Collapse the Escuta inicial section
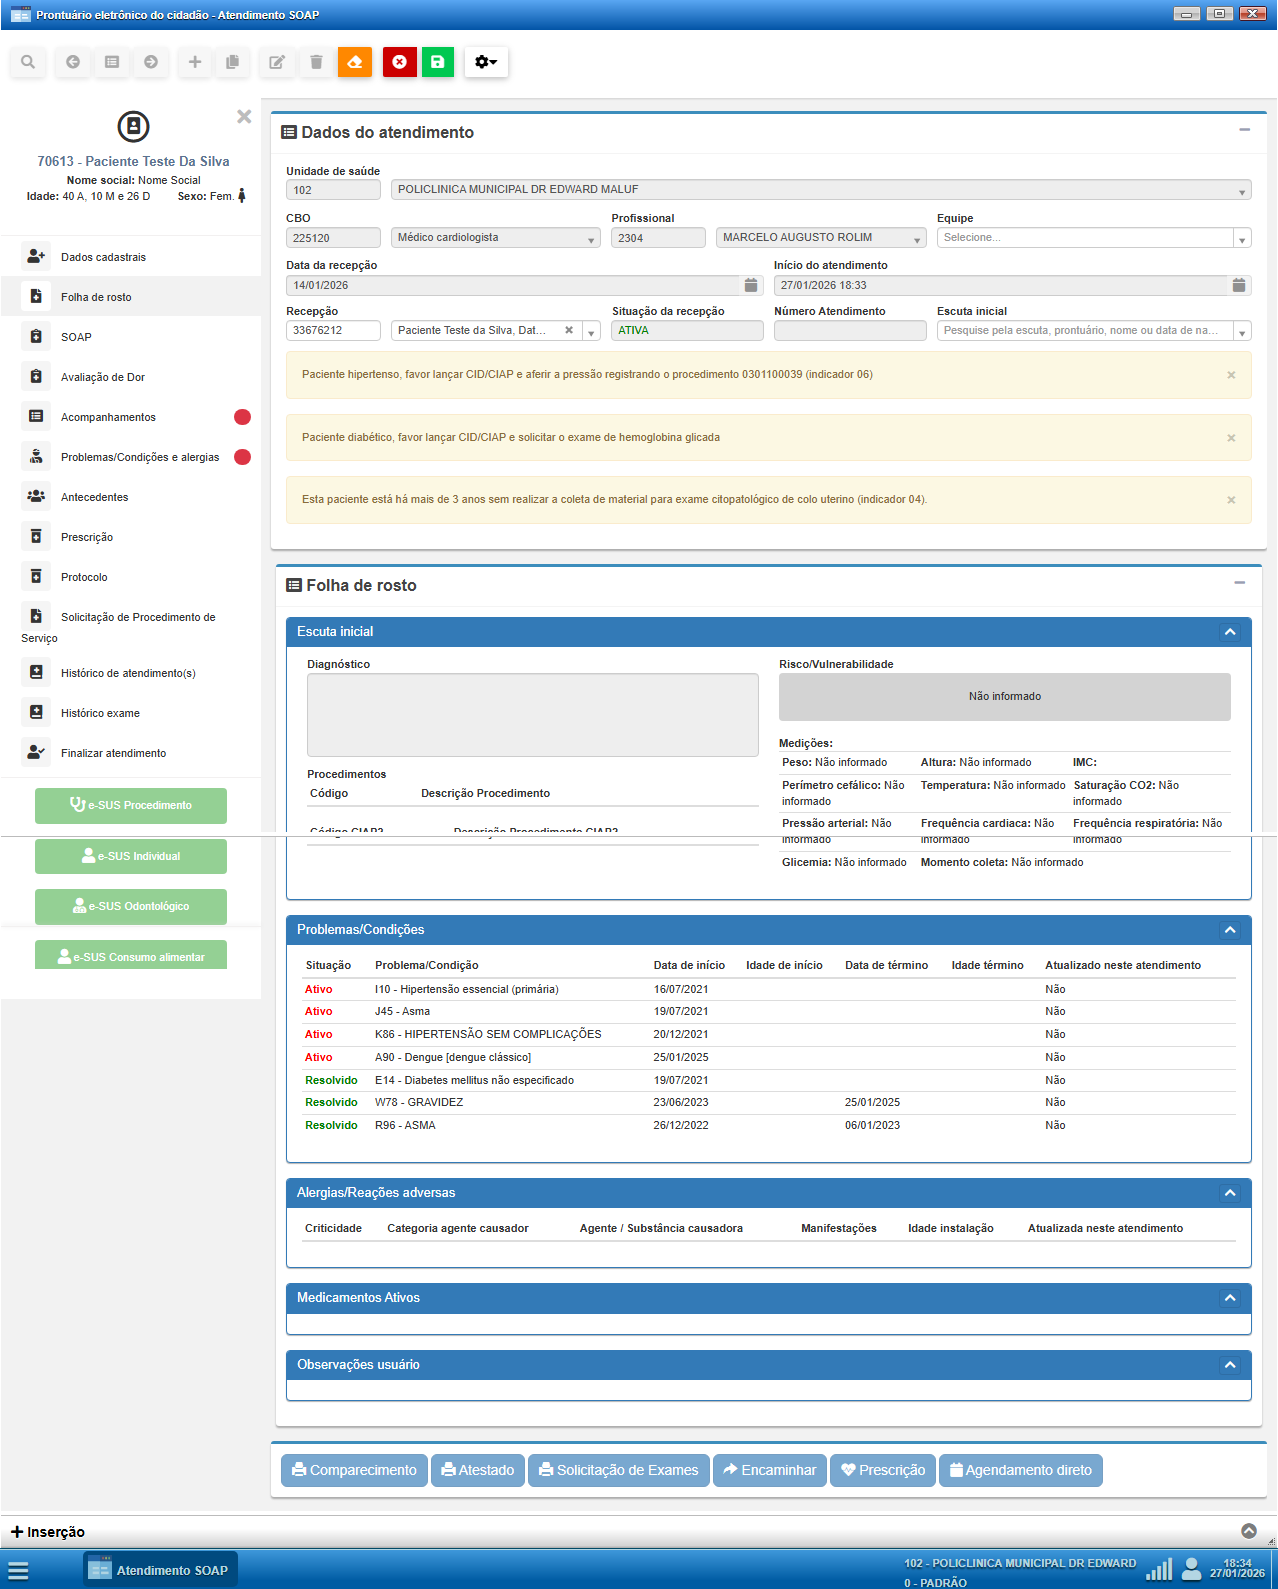 tap(1230, 632)
